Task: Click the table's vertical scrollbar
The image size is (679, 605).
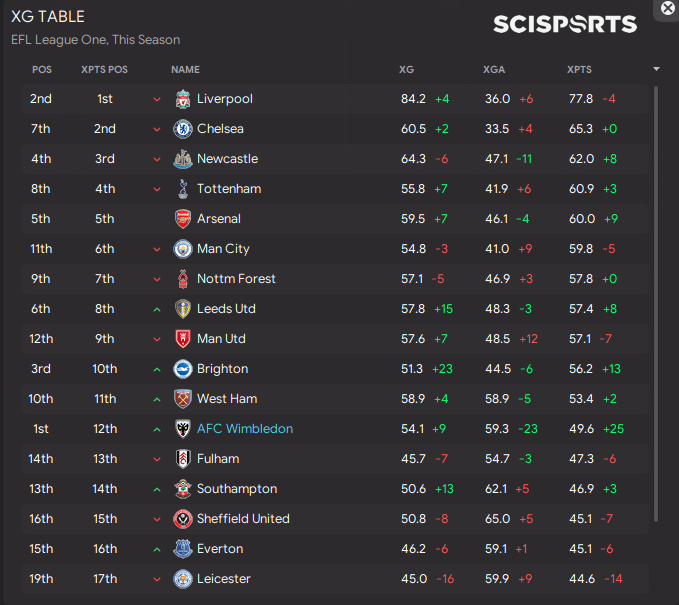Action: 656,300
